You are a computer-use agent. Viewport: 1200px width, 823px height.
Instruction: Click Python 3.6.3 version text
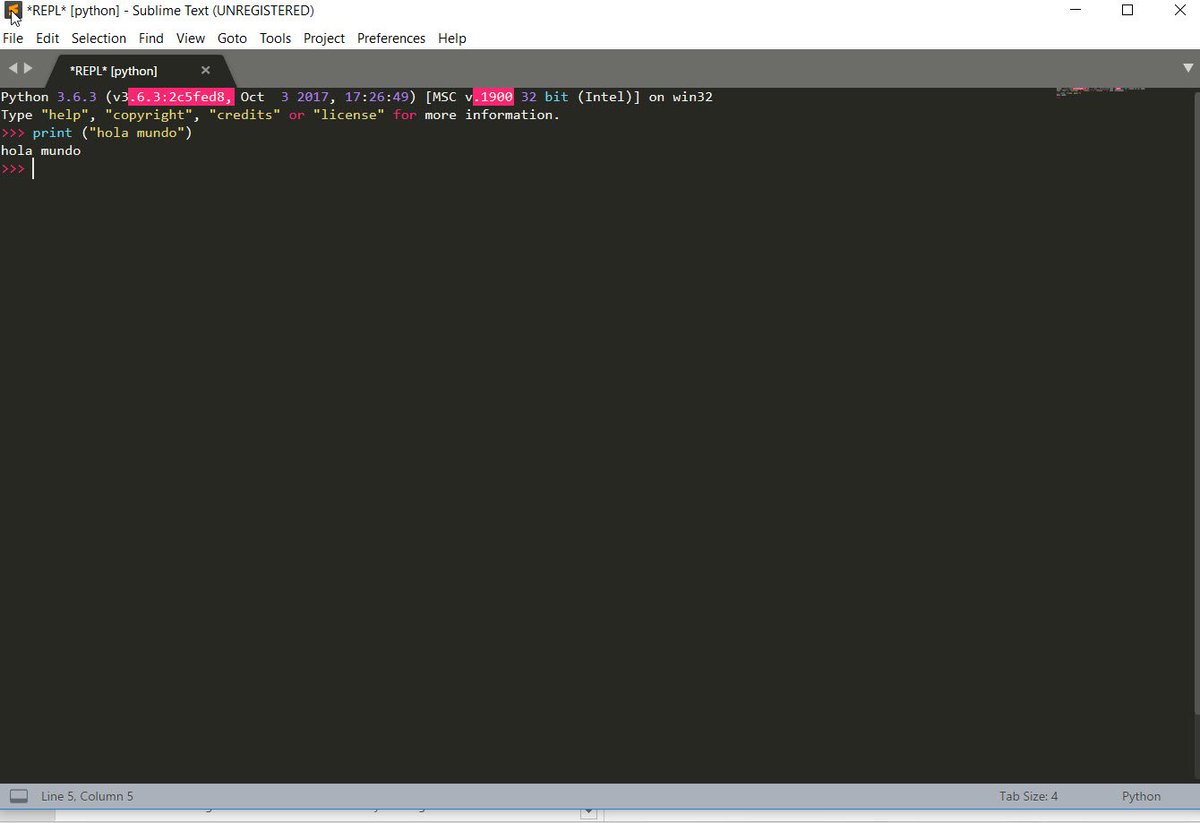pyautogui.click(x=49, y=97)
